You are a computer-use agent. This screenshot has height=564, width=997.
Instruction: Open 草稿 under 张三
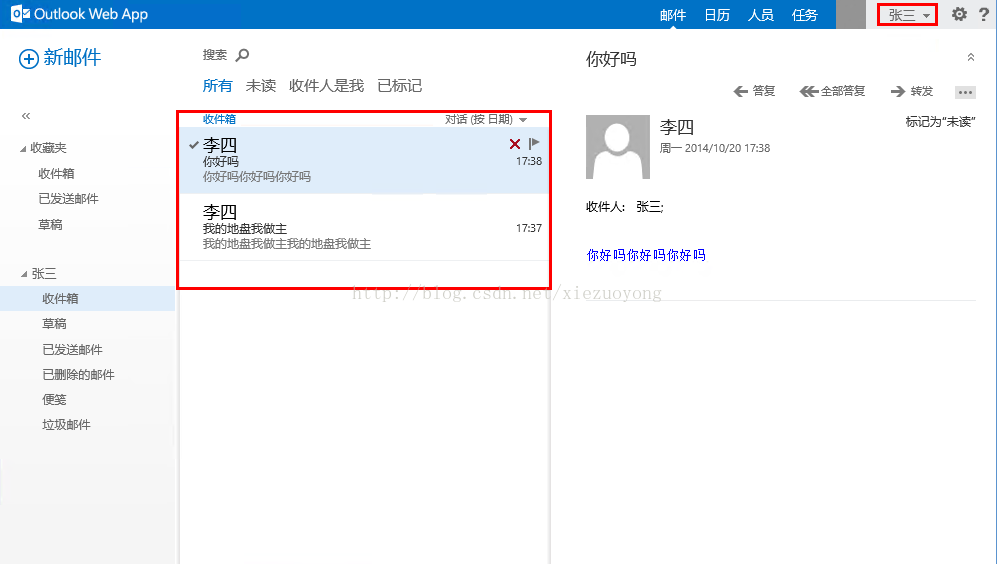[54, 324]
